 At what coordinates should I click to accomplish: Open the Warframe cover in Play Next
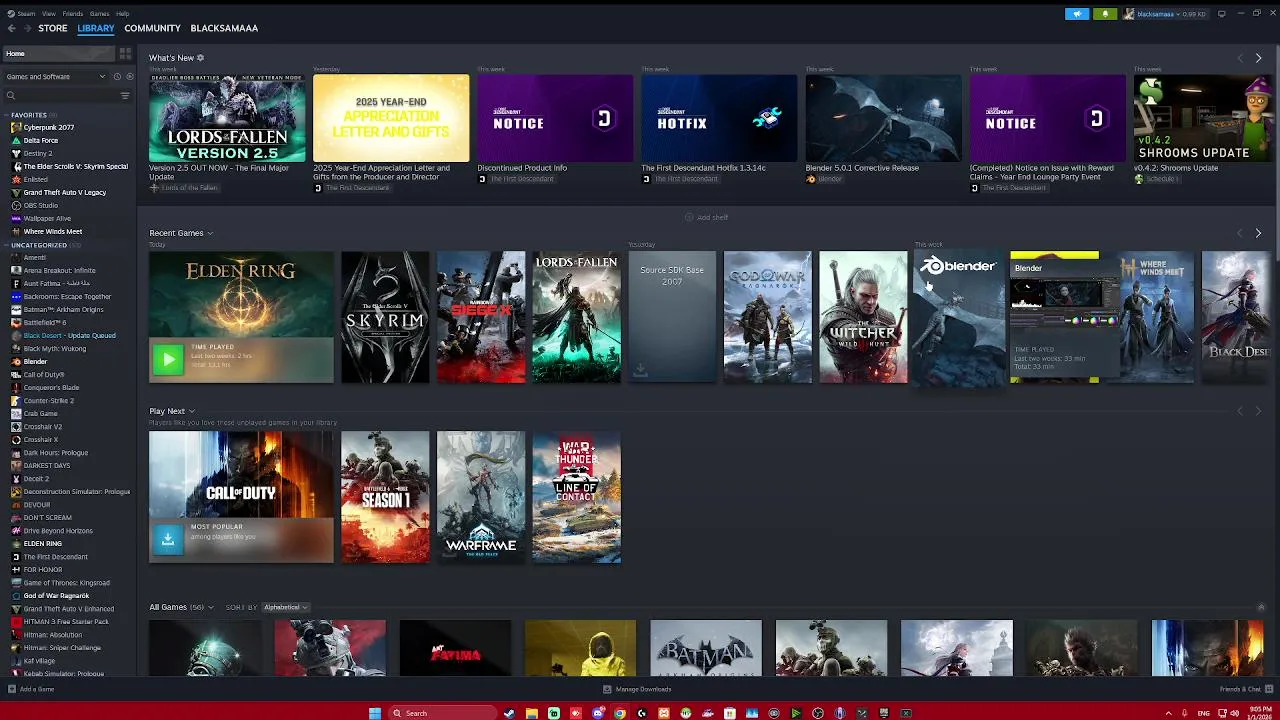(x=481, y=497)
